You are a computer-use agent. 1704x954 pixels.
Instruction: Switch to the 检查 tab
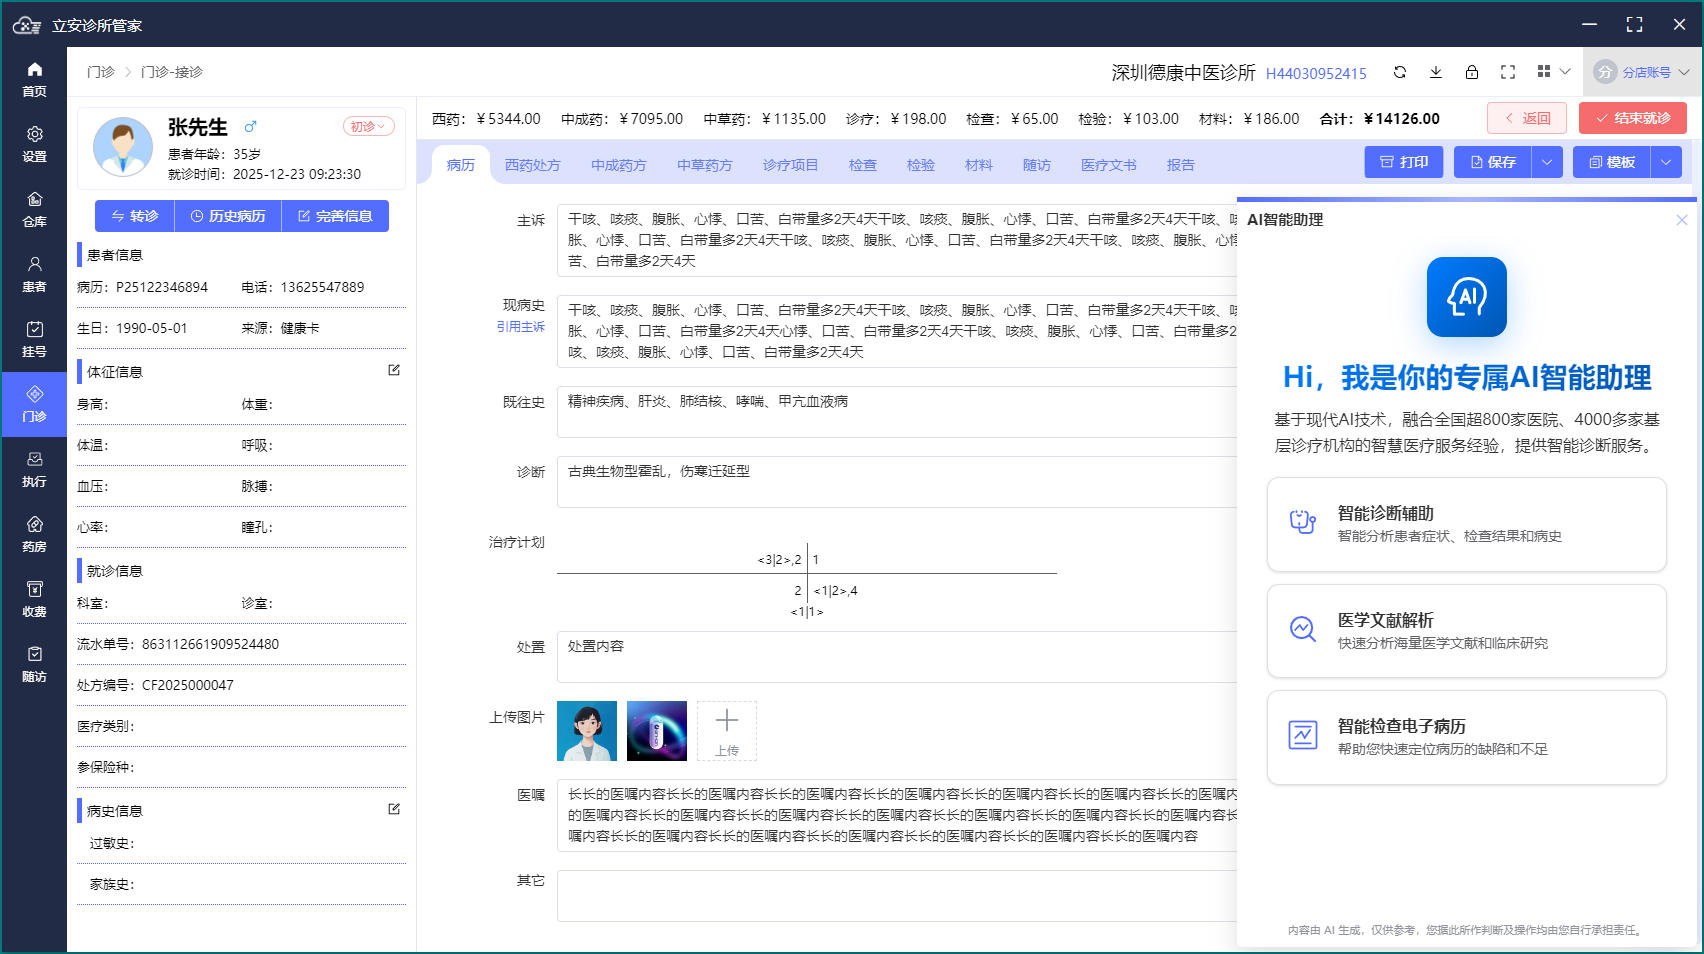tap(863, 165)
